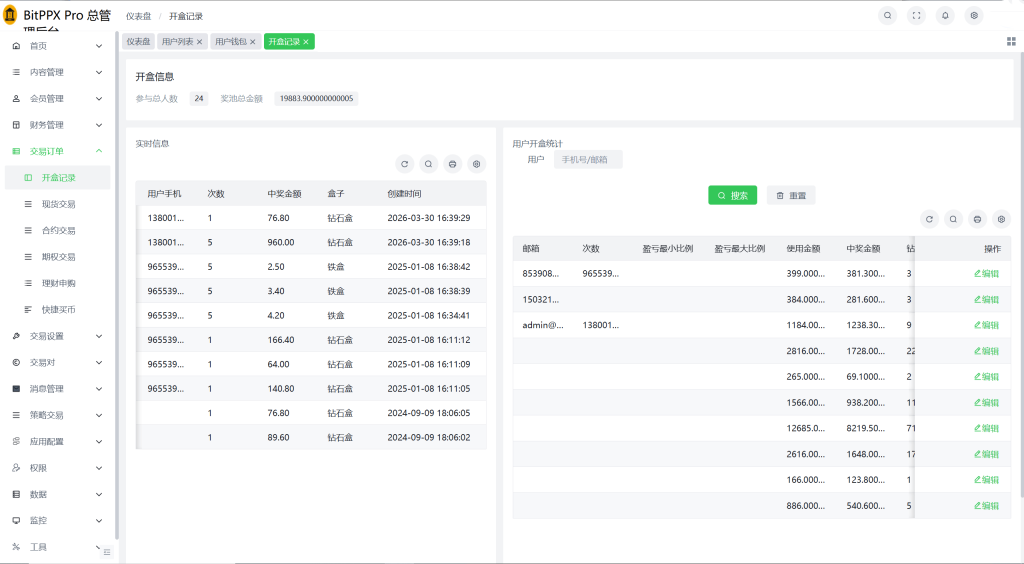This screenshot has height=564, width=1024.
Task: Click the 工具 tools icon in sidebar
Action: click(x=16, y=547)
